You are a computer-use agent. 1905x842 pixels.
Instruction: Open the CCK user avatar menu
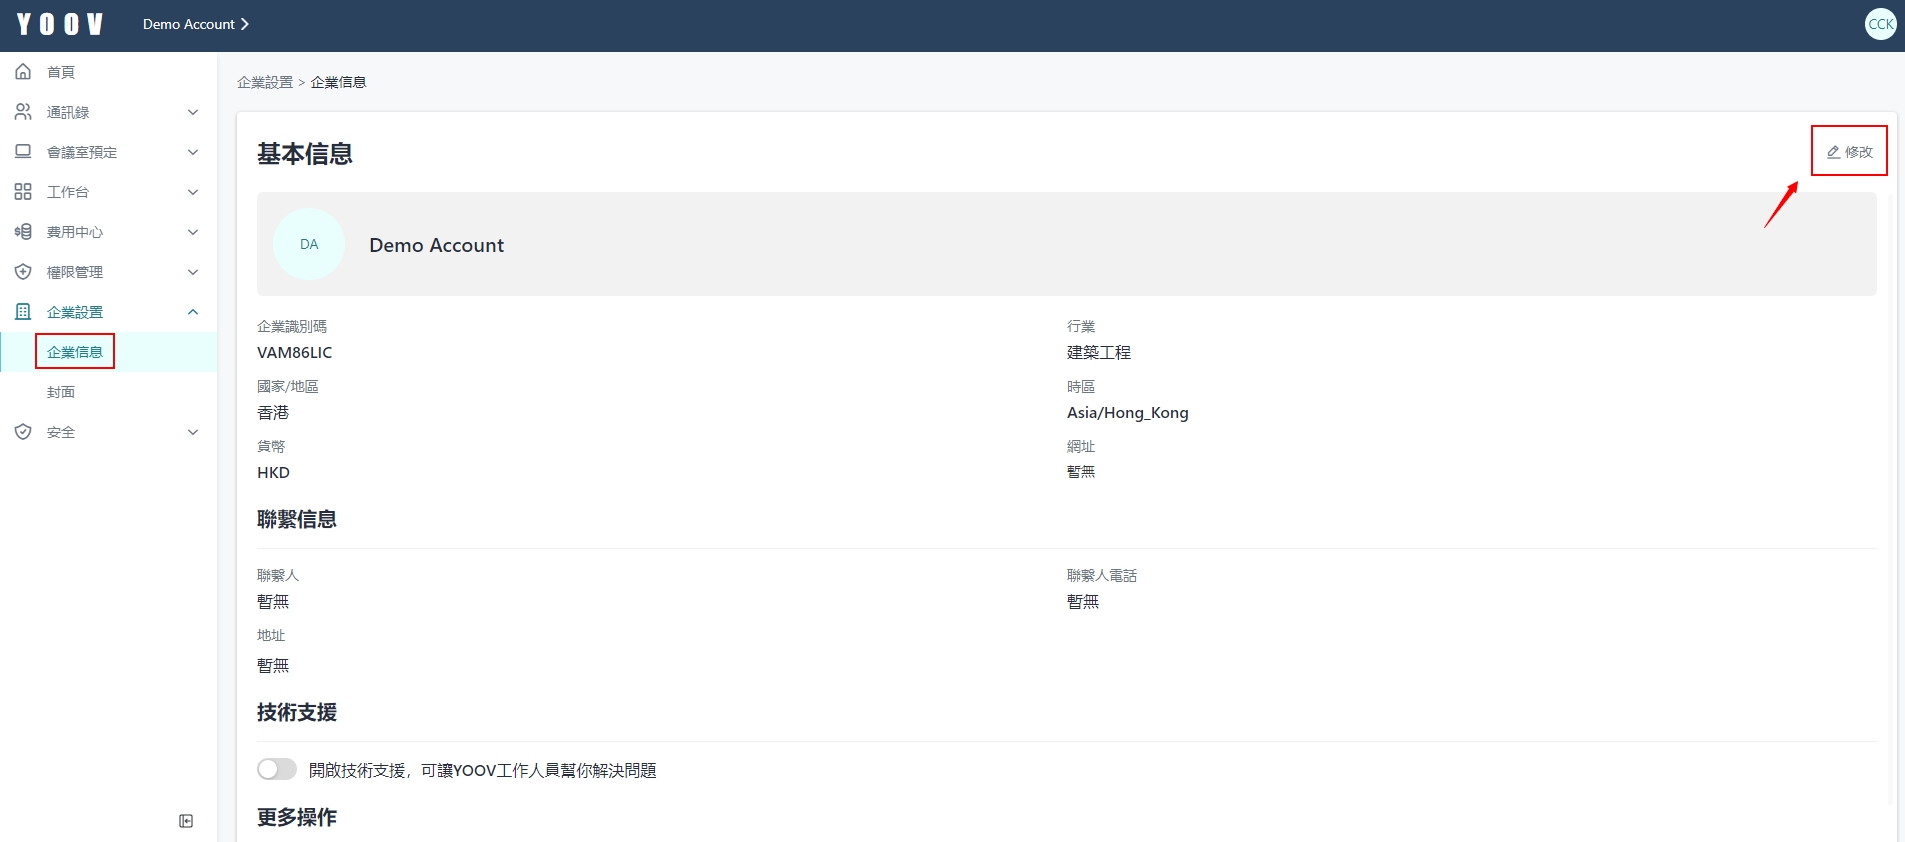coord(1880,24)
